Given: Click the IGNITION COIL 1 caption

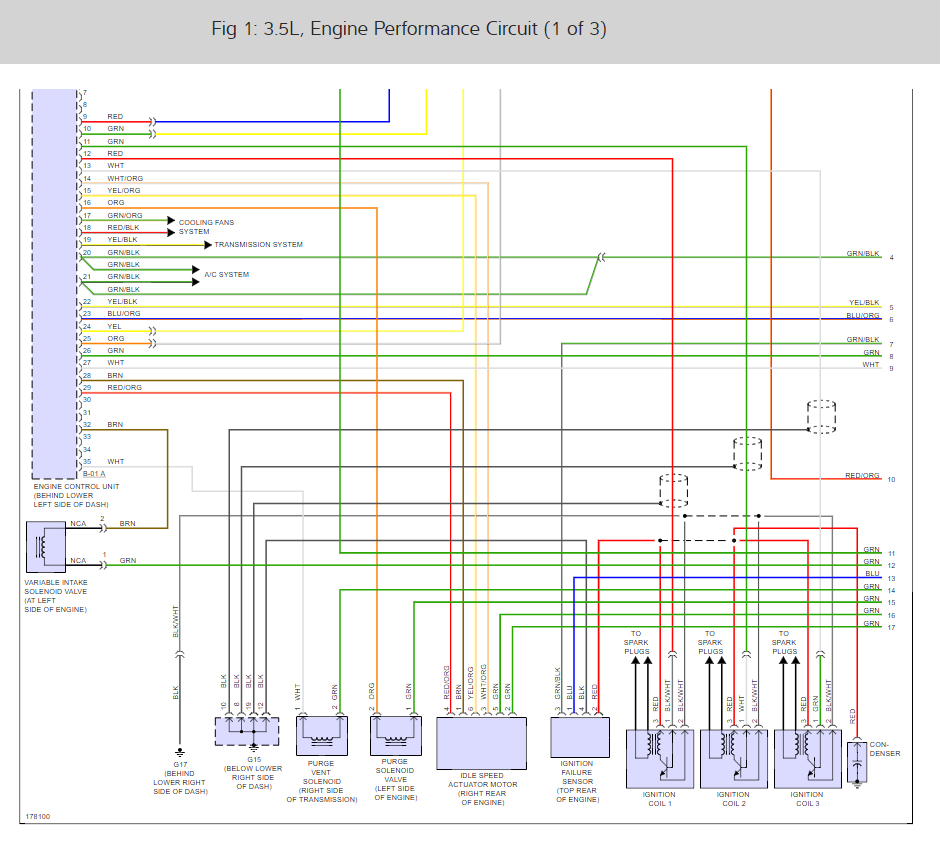Looking at the screenshot, I should (659, 799).
